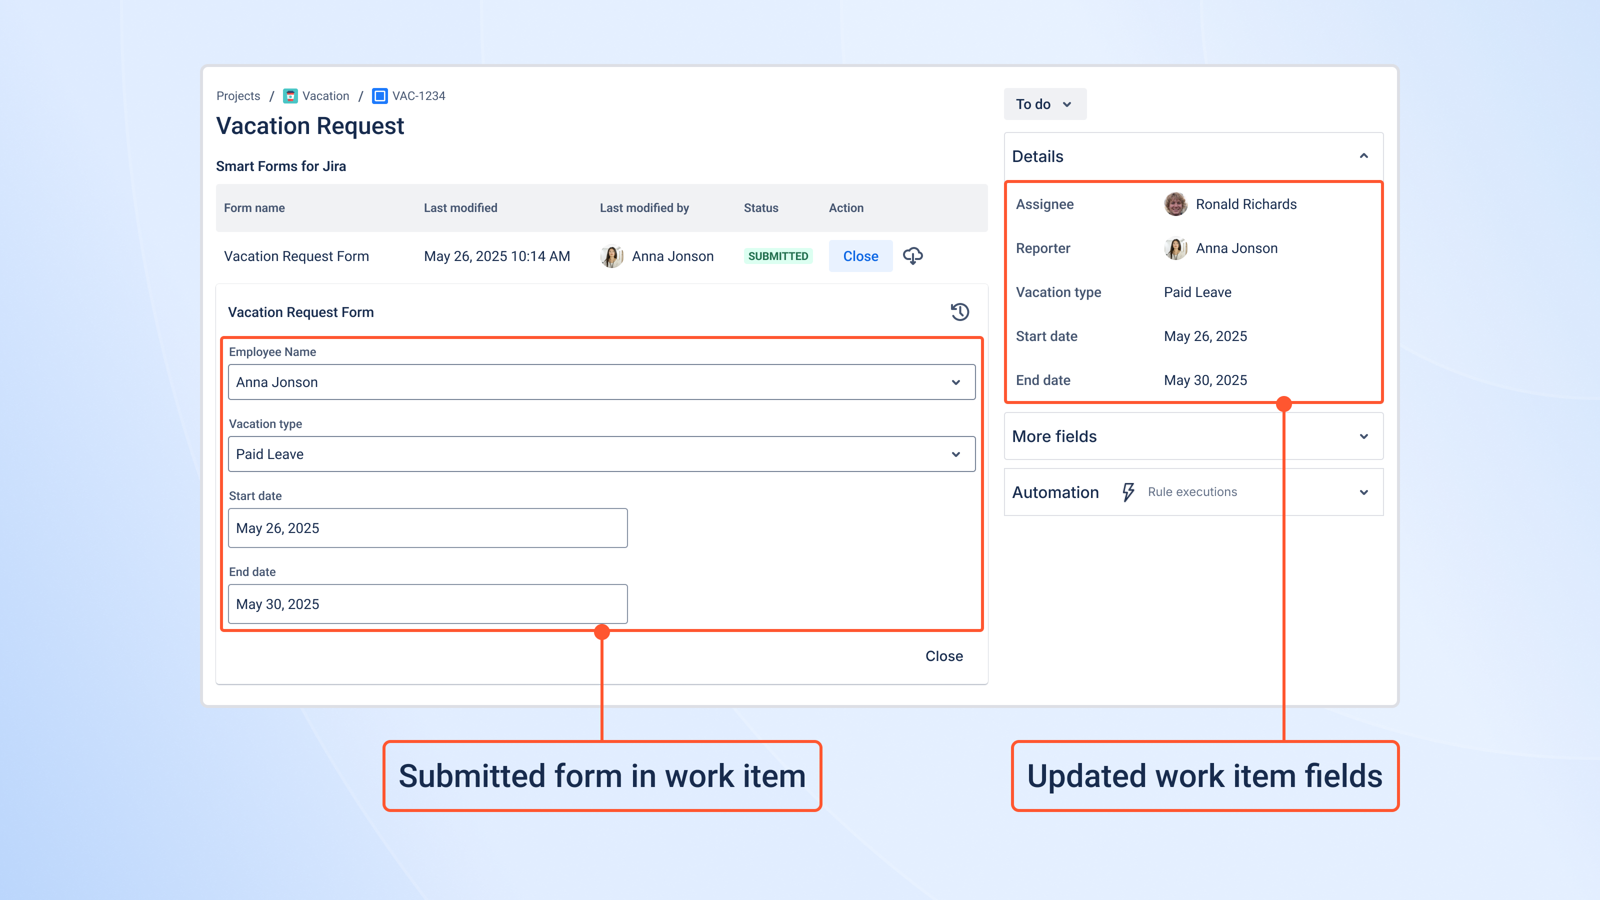Screen dimensions: 1600x900
Task: Click the Last modified column header
Action: (461, 208)
